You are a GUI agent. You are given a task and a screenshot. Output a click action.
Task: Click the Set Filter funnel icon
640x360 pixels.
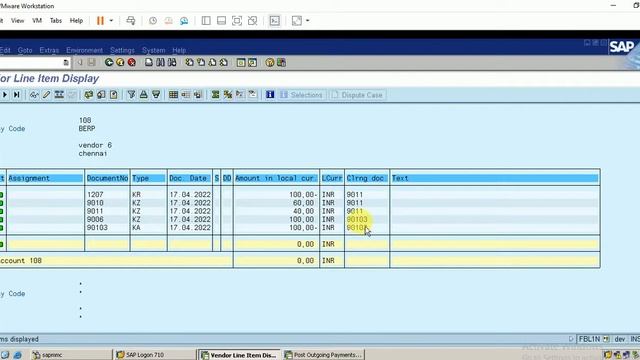click(x=131, y=95)
